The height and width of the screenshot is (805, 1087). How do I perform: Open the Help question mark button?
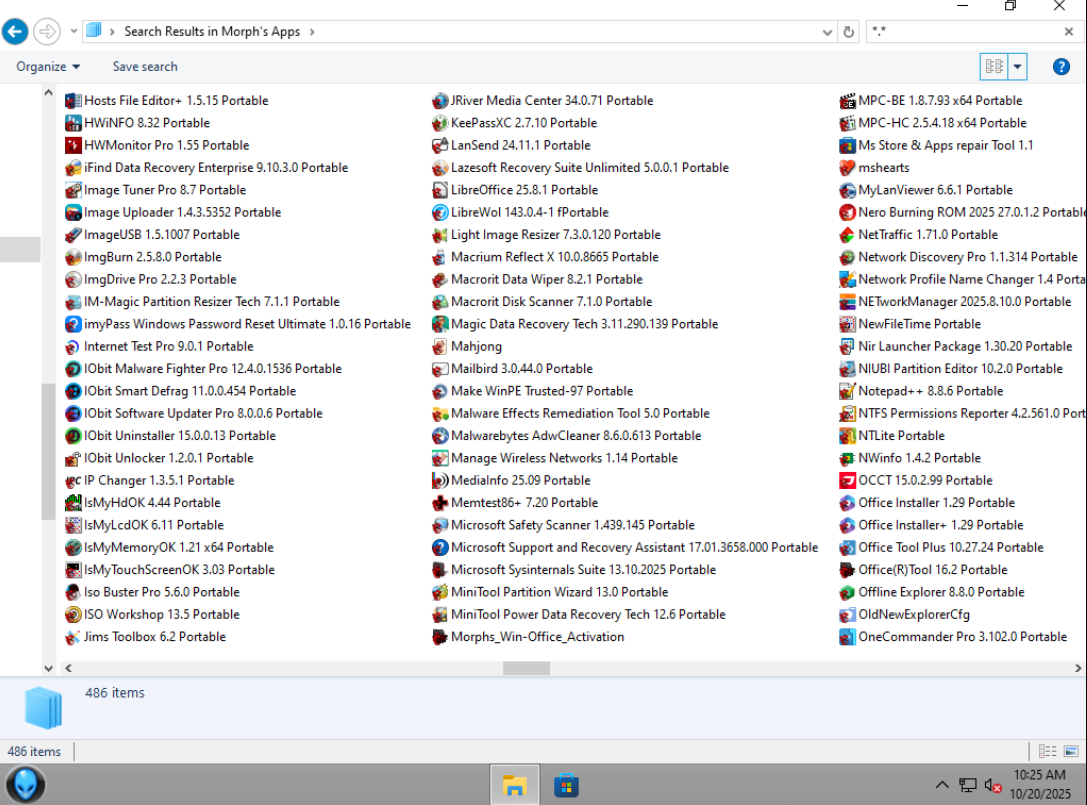tap(1061, 67)
